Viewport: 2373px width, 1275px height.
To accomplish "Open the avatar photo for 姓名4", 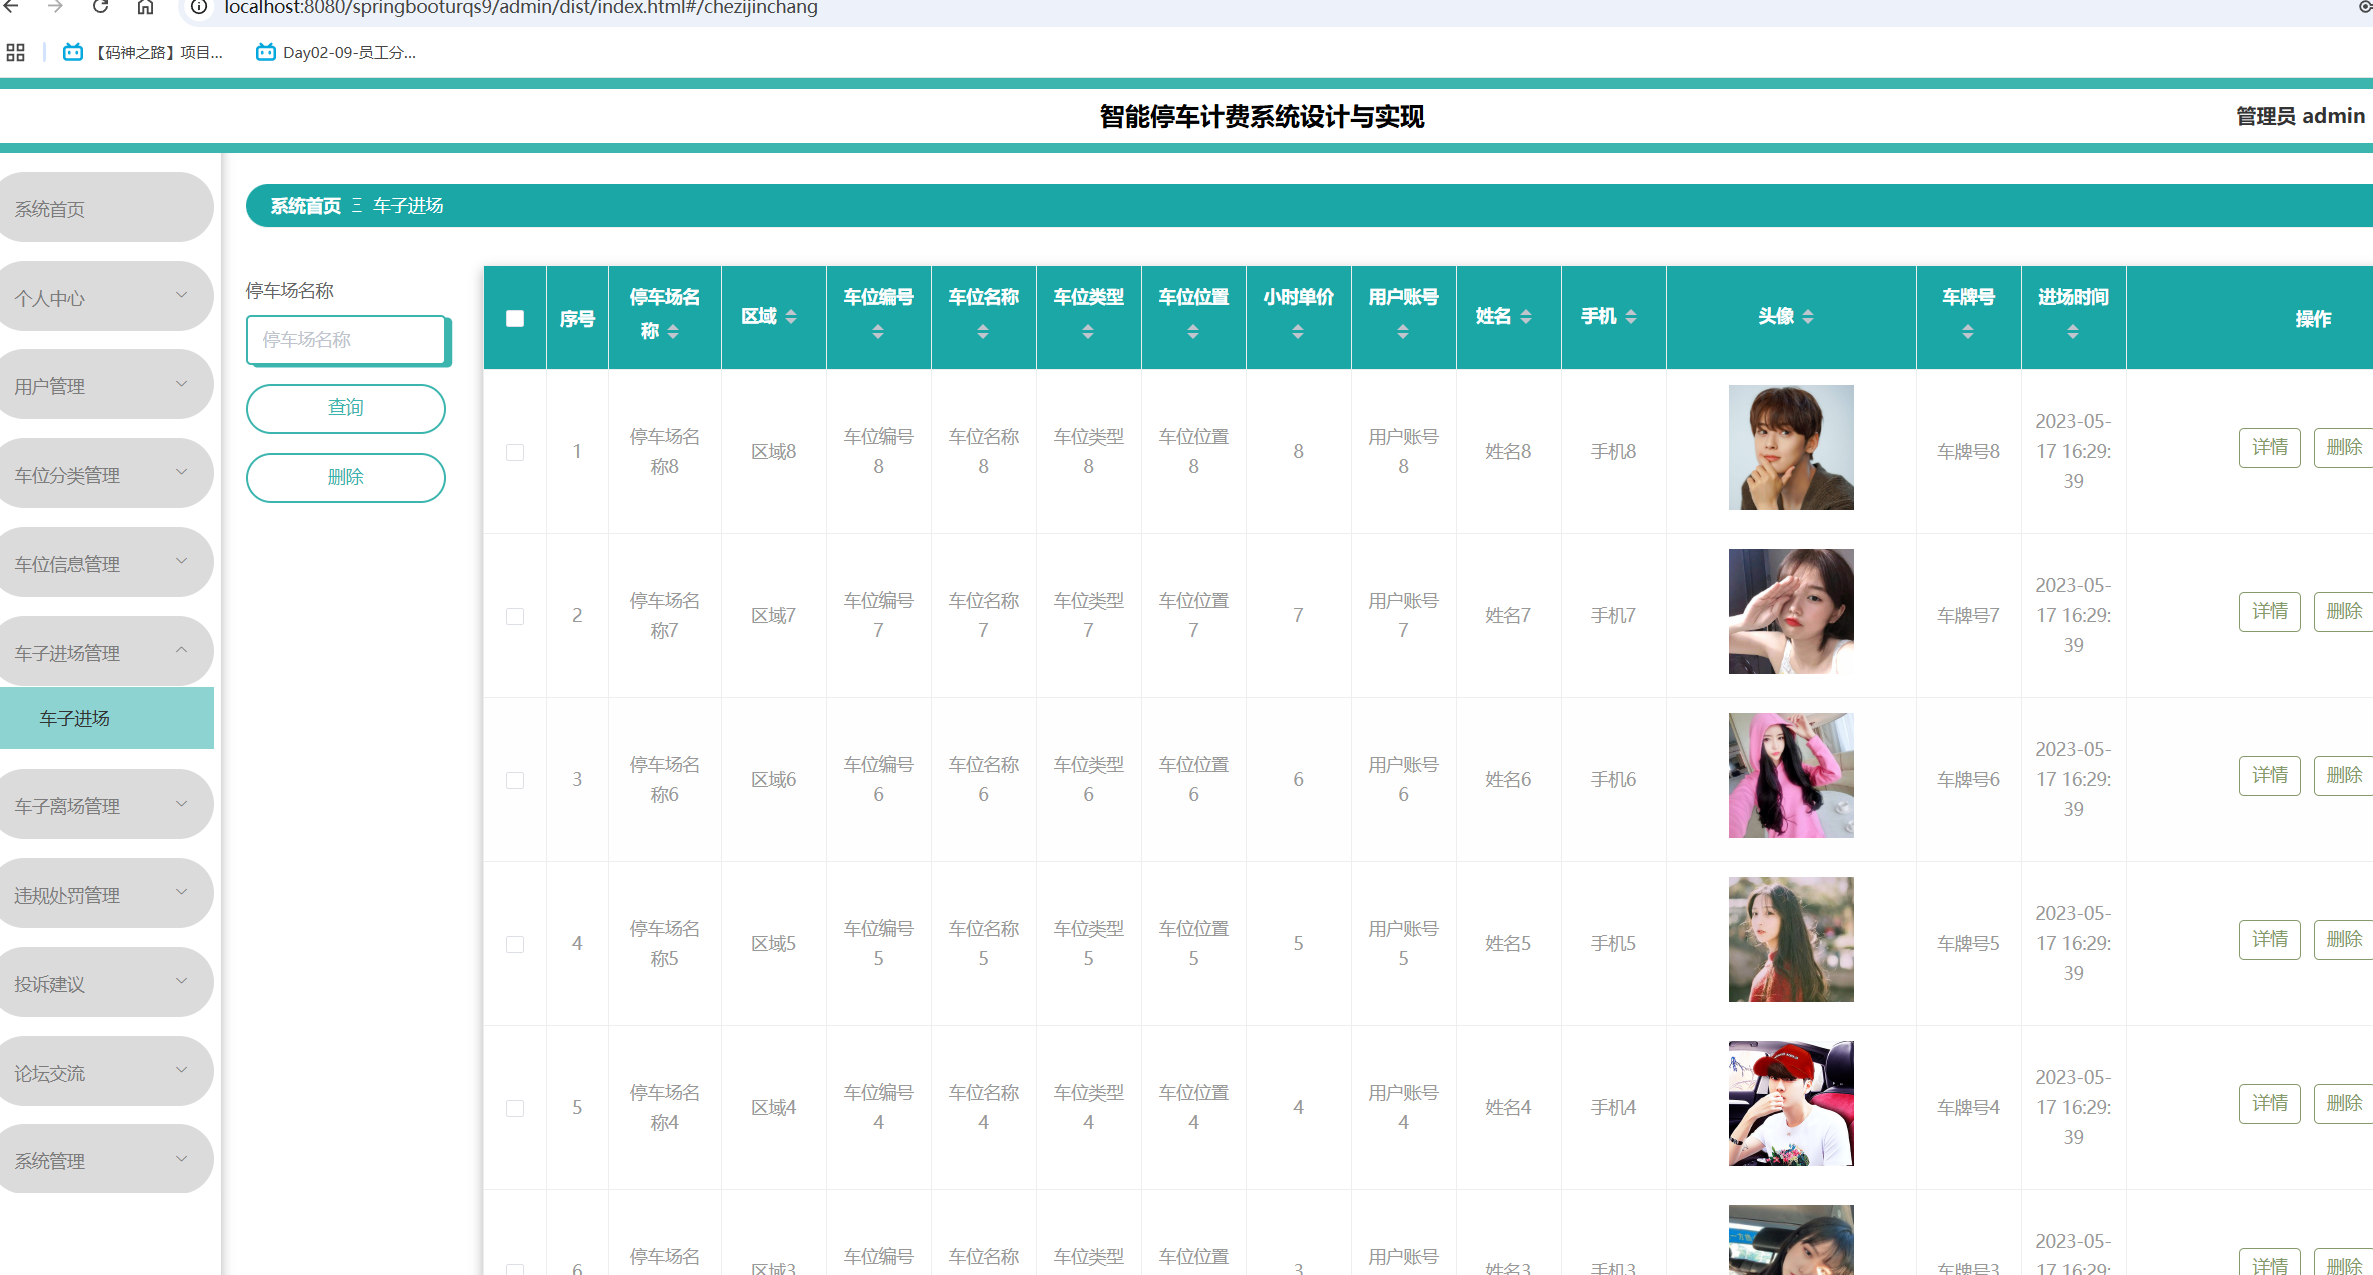I will pyautogui.click(x=1791, y=1103).
